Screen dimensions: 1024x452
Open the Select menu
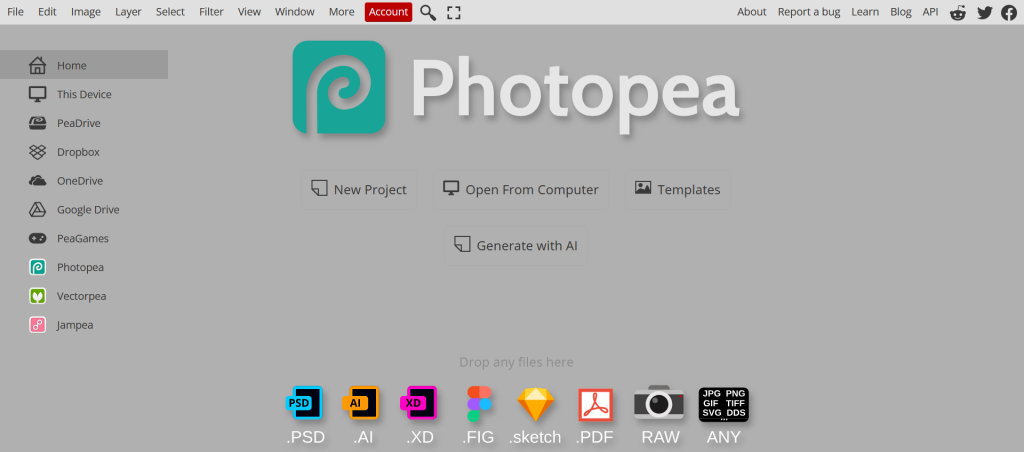(x=170, y=12)
